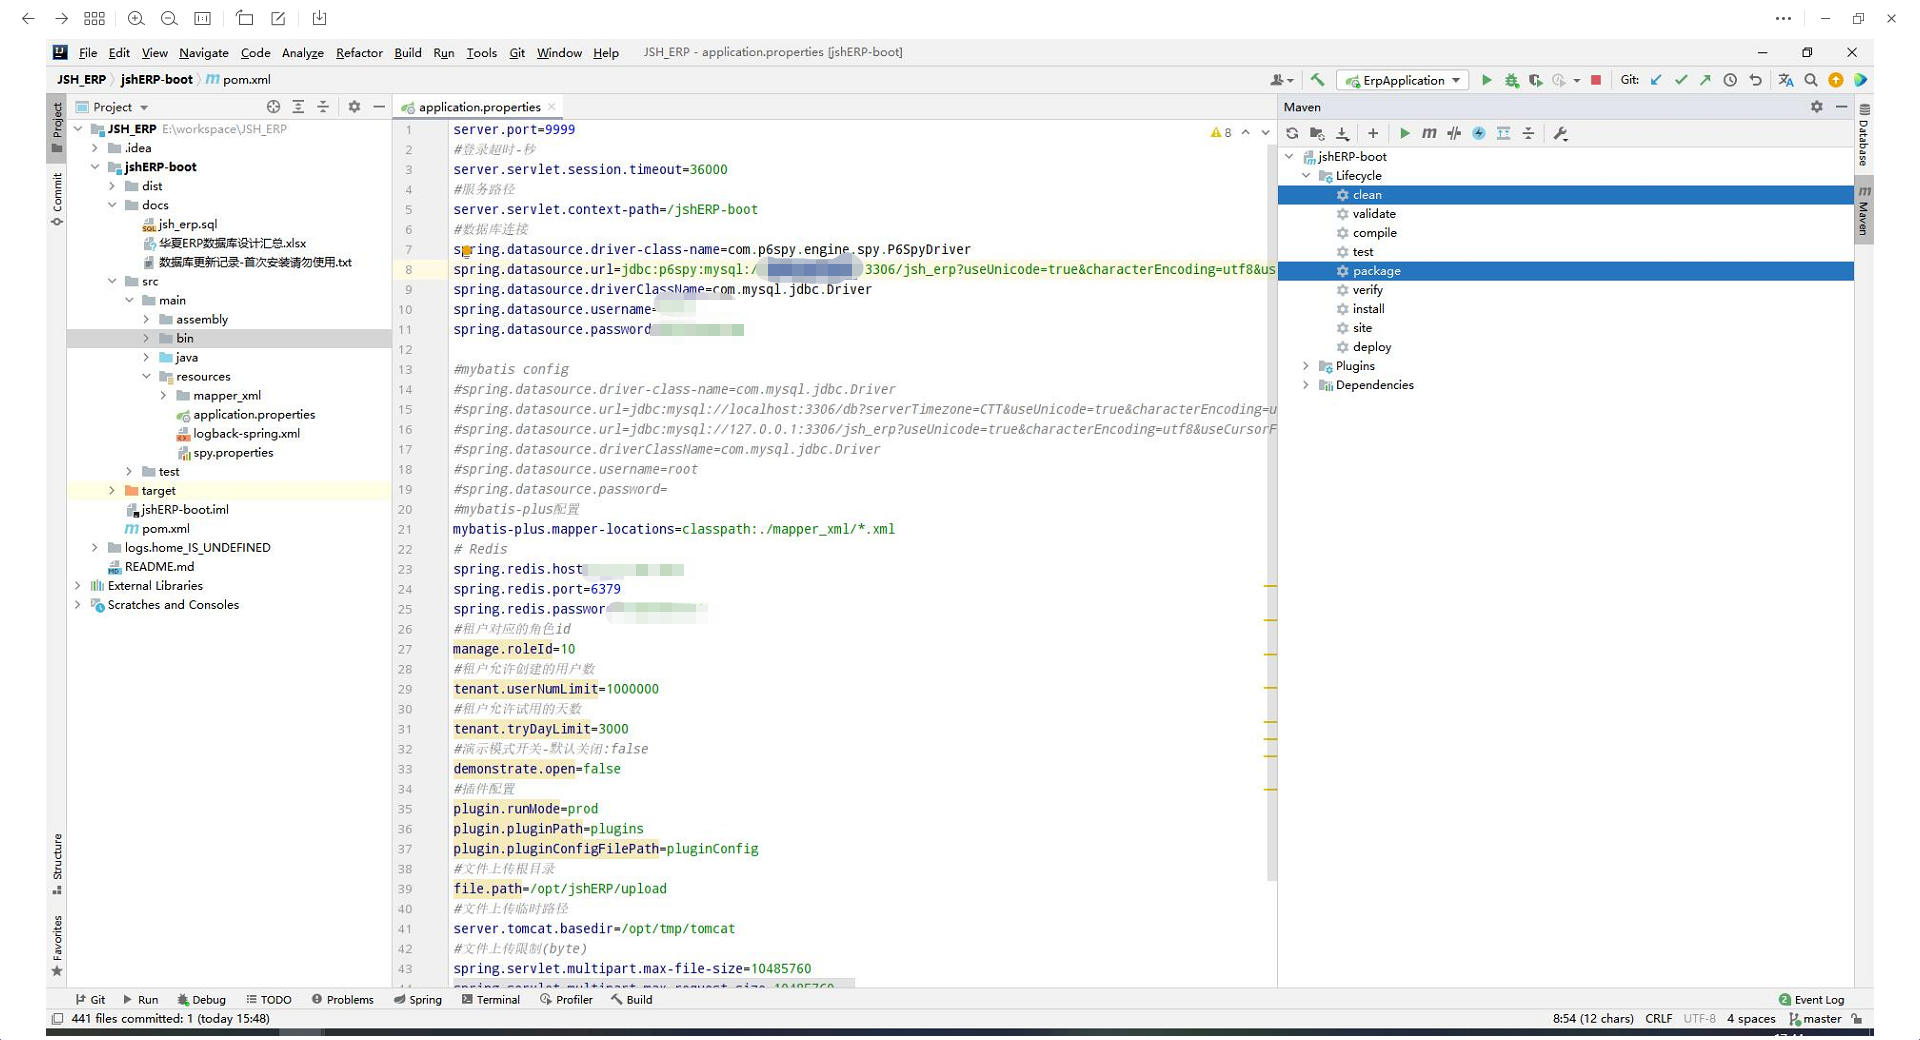Open the Event Log
The image size is (1920, 1040).
(x=1812, y=999)
